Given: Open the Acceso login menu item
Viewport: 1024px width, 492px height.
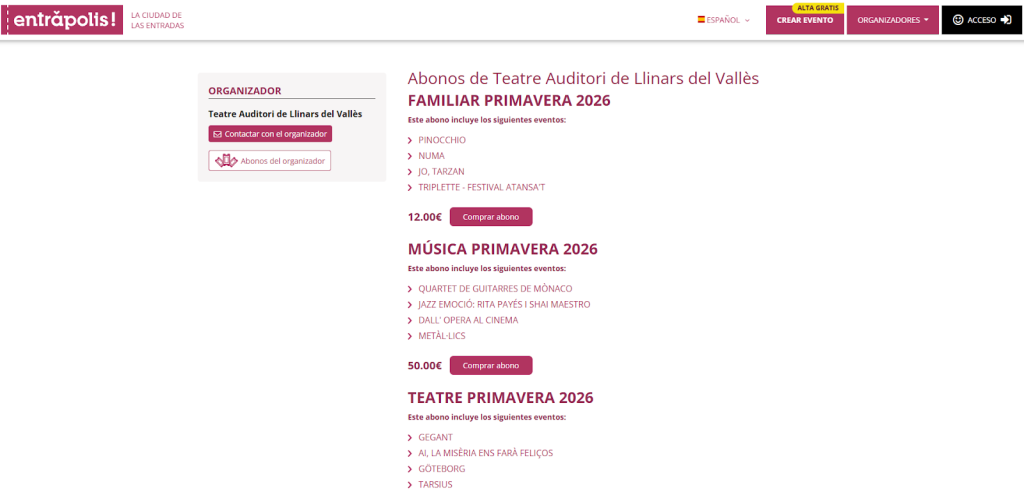Looking at the screenshot, I should pos(981,20).
